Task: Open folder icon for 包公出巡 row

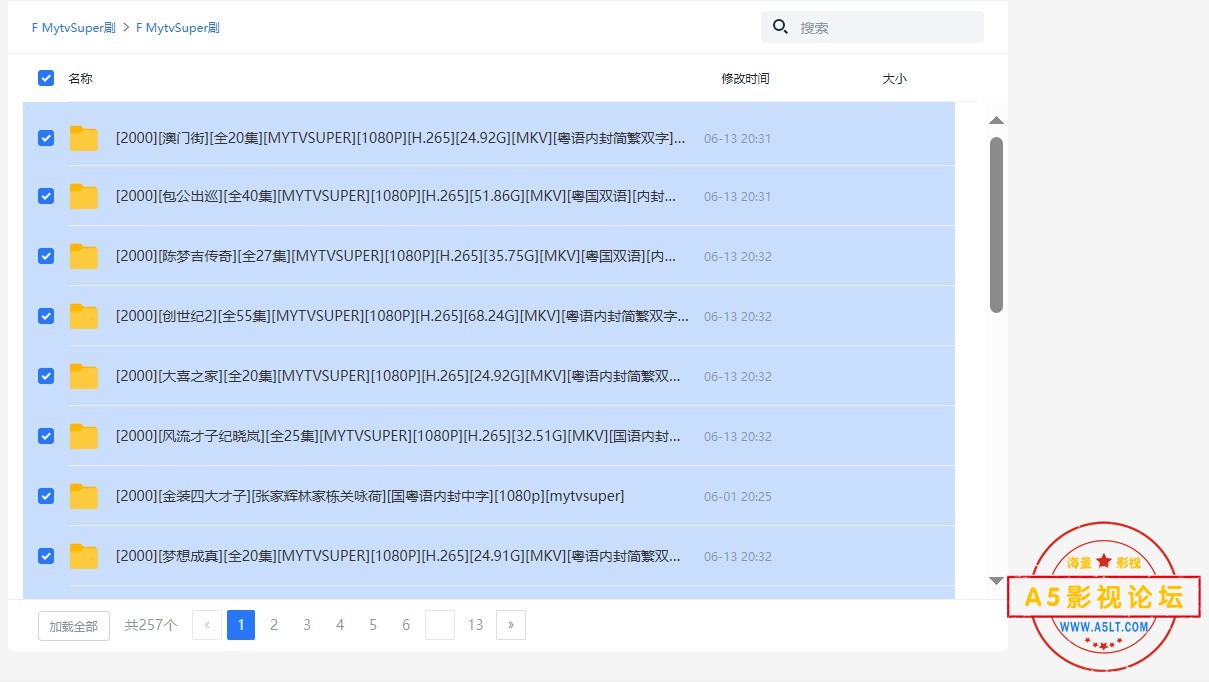Action: pyautogui.click(x=84, y=196)
